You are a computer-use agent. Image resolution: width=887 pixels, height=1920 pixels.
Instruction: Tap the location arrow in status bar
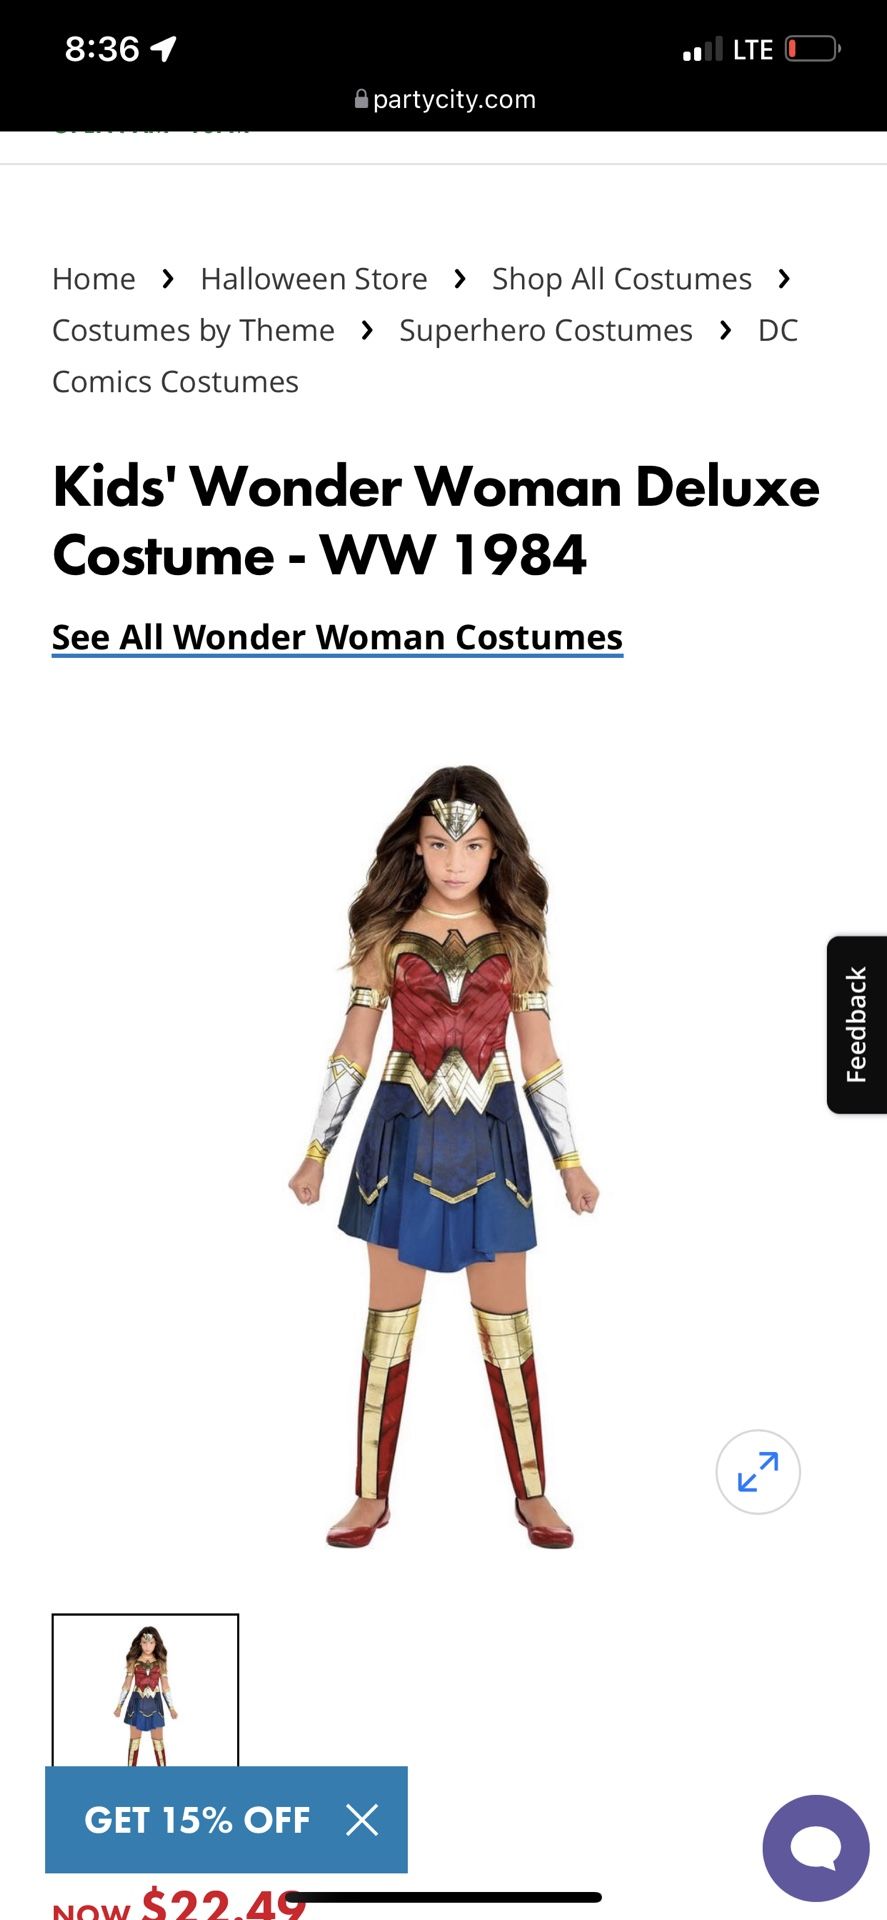click(163, 48)
